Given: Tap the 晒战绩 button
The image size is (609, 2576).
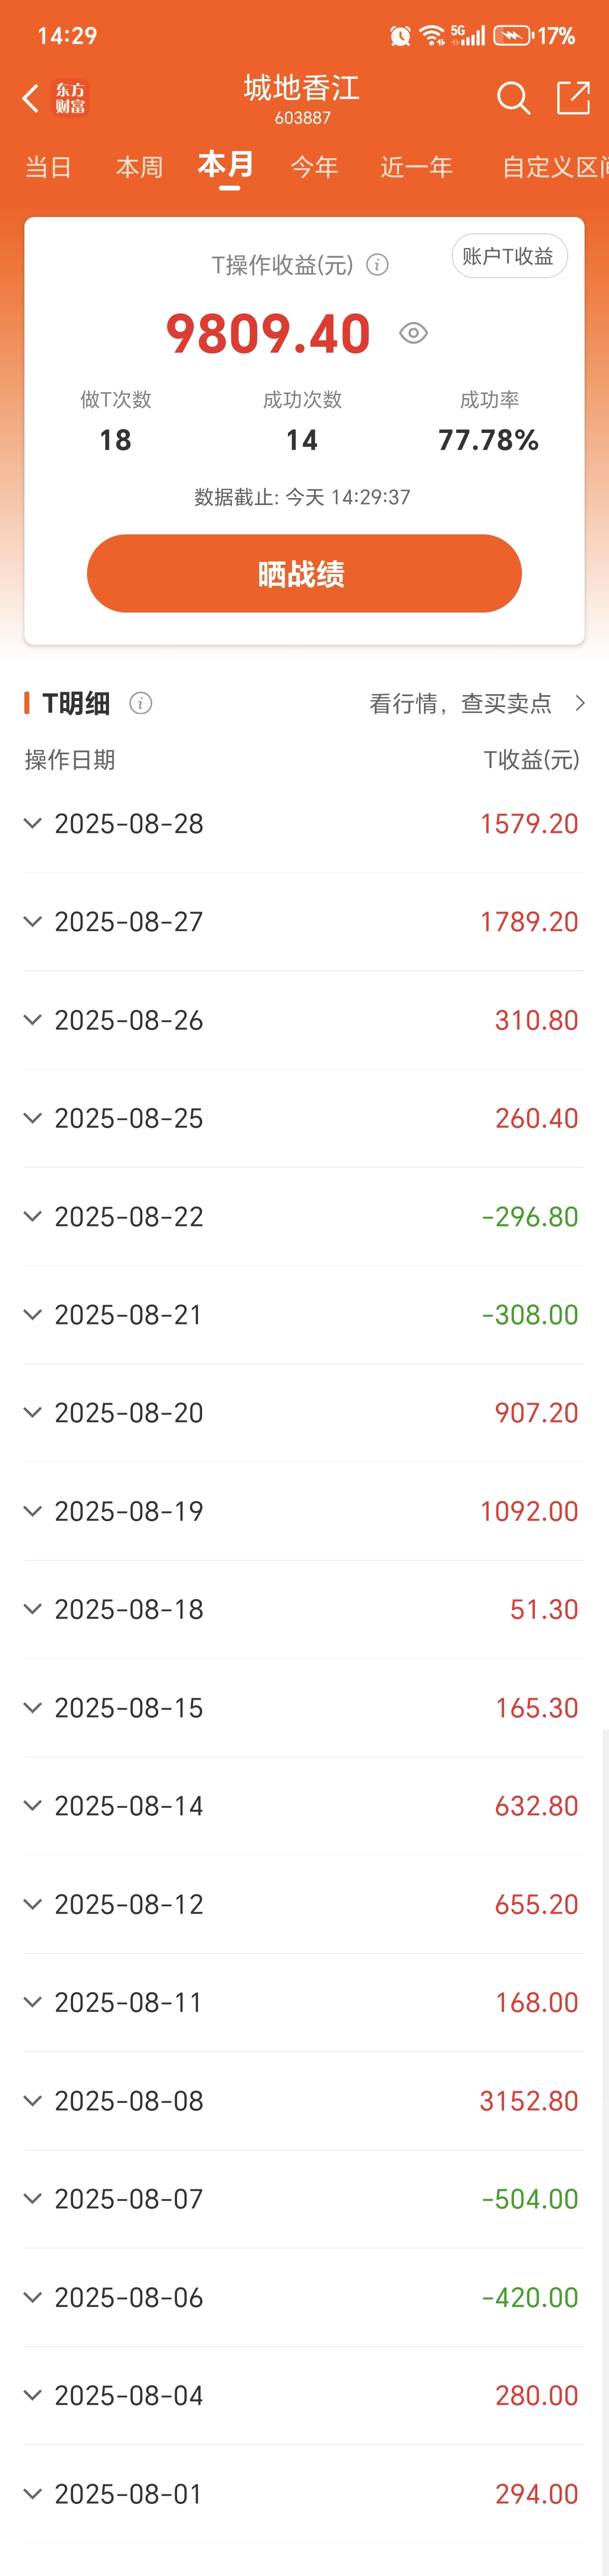Looking at the screenshot, I should pos(304,573).
